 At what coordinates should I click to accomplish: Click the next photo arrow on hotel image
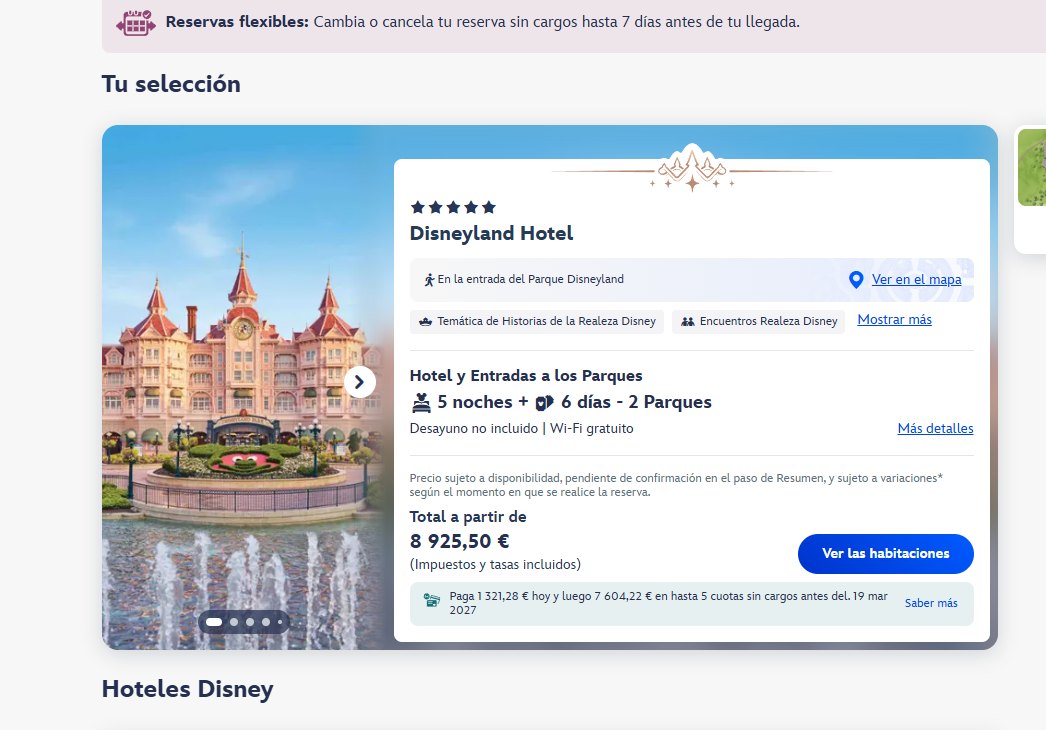point(360,382)
